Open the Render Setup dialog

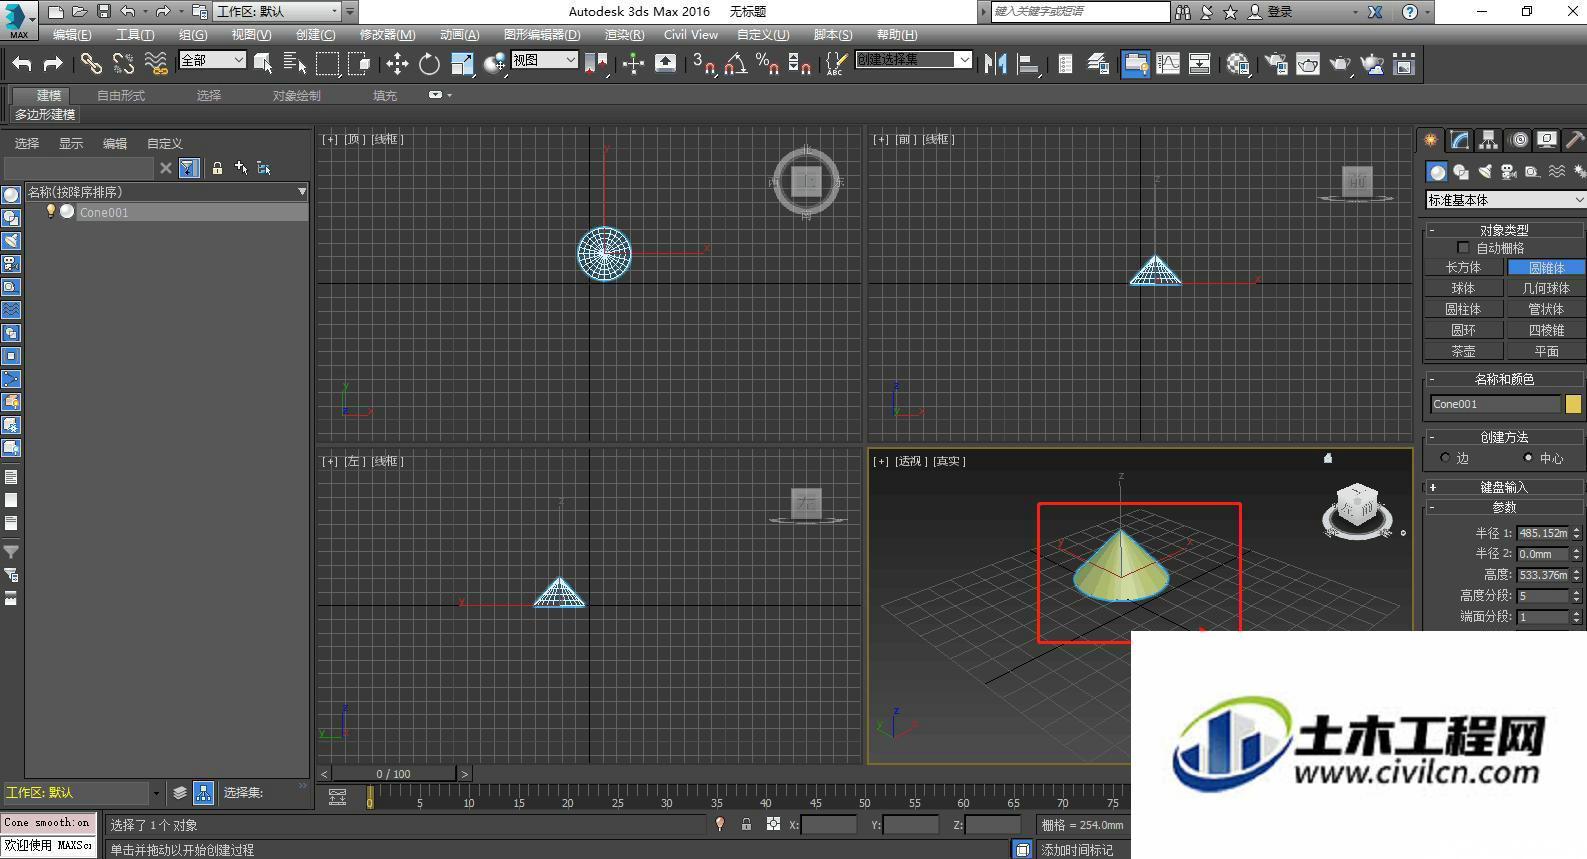[x=1276, y=64]
